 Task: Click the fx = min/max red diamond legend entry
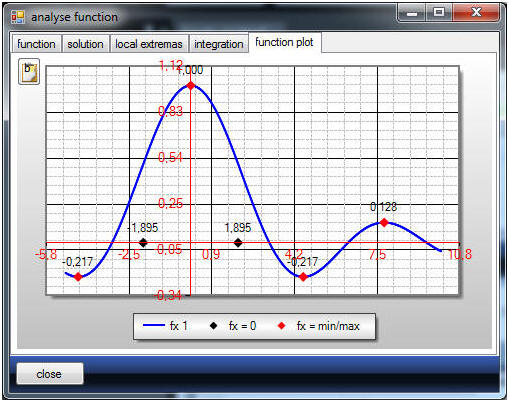point(318,326)
